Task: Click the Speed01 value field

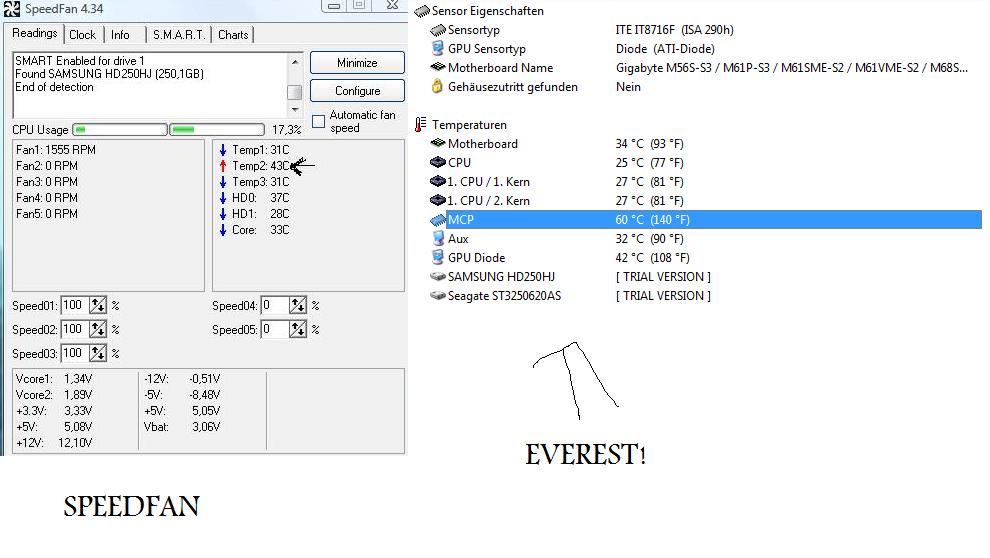Action: (x=75, y=306)
